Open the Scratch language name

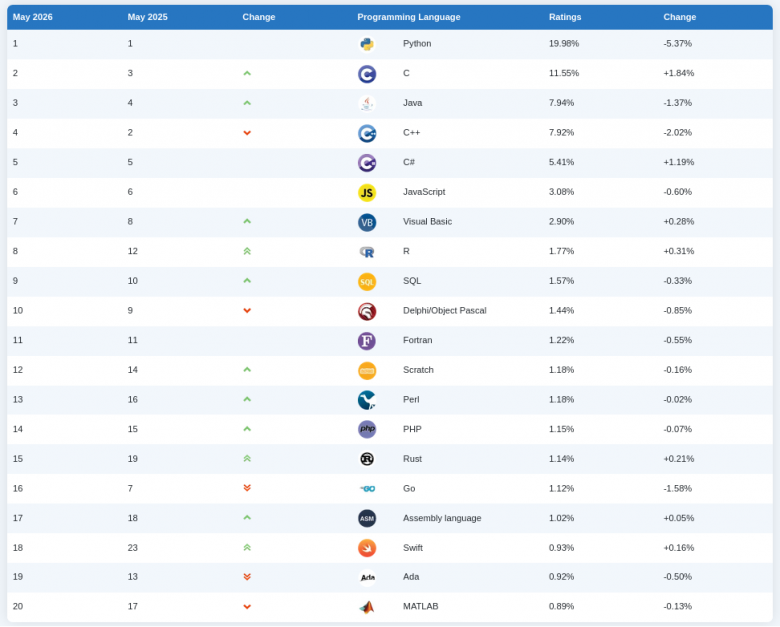418,370
